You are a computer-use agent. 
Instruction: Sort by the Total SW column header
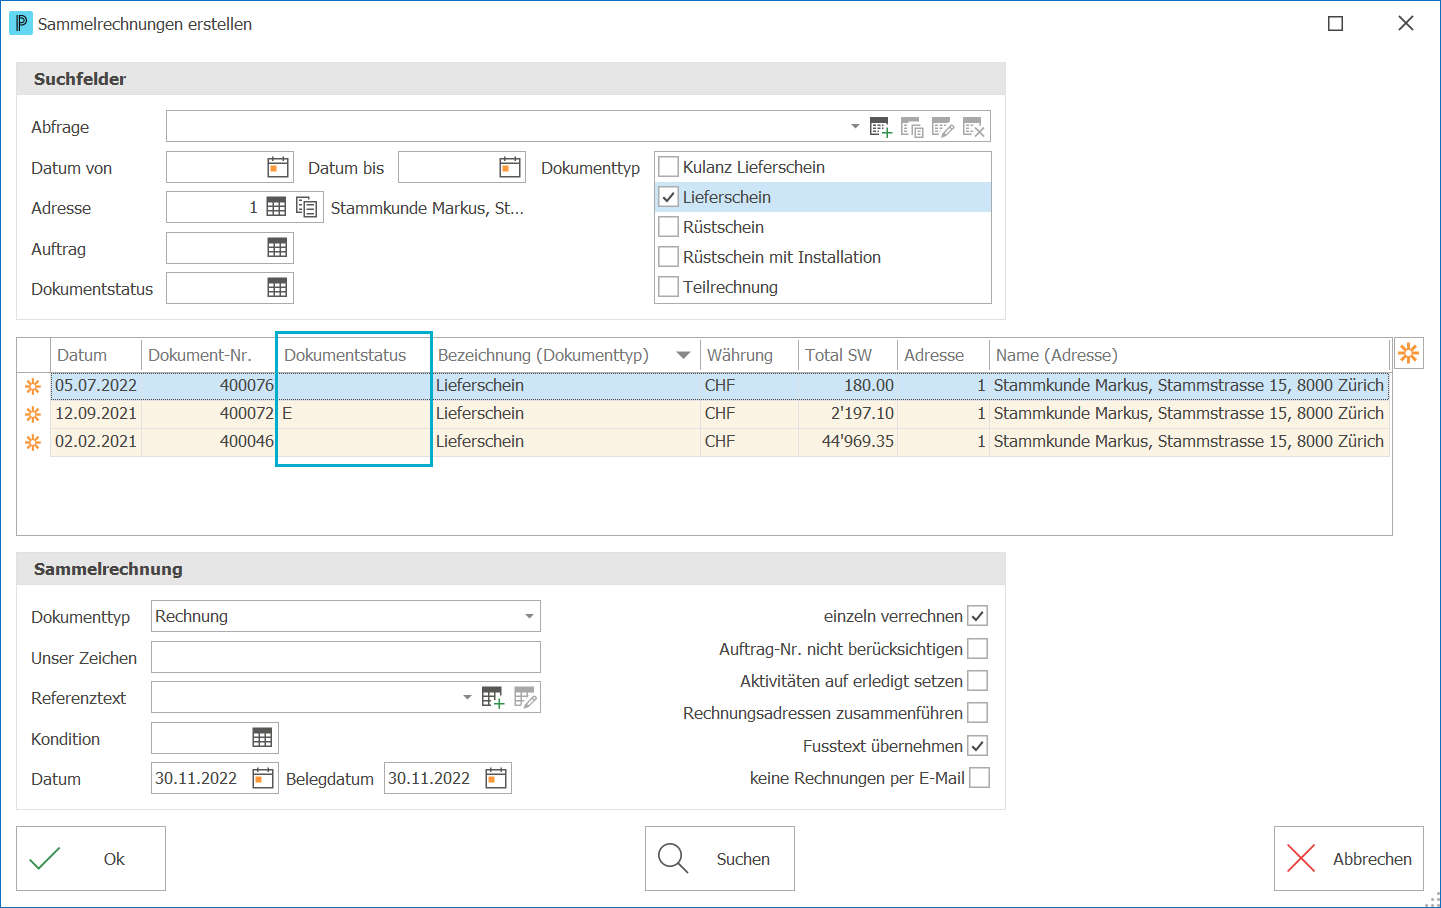click(848, 355)
